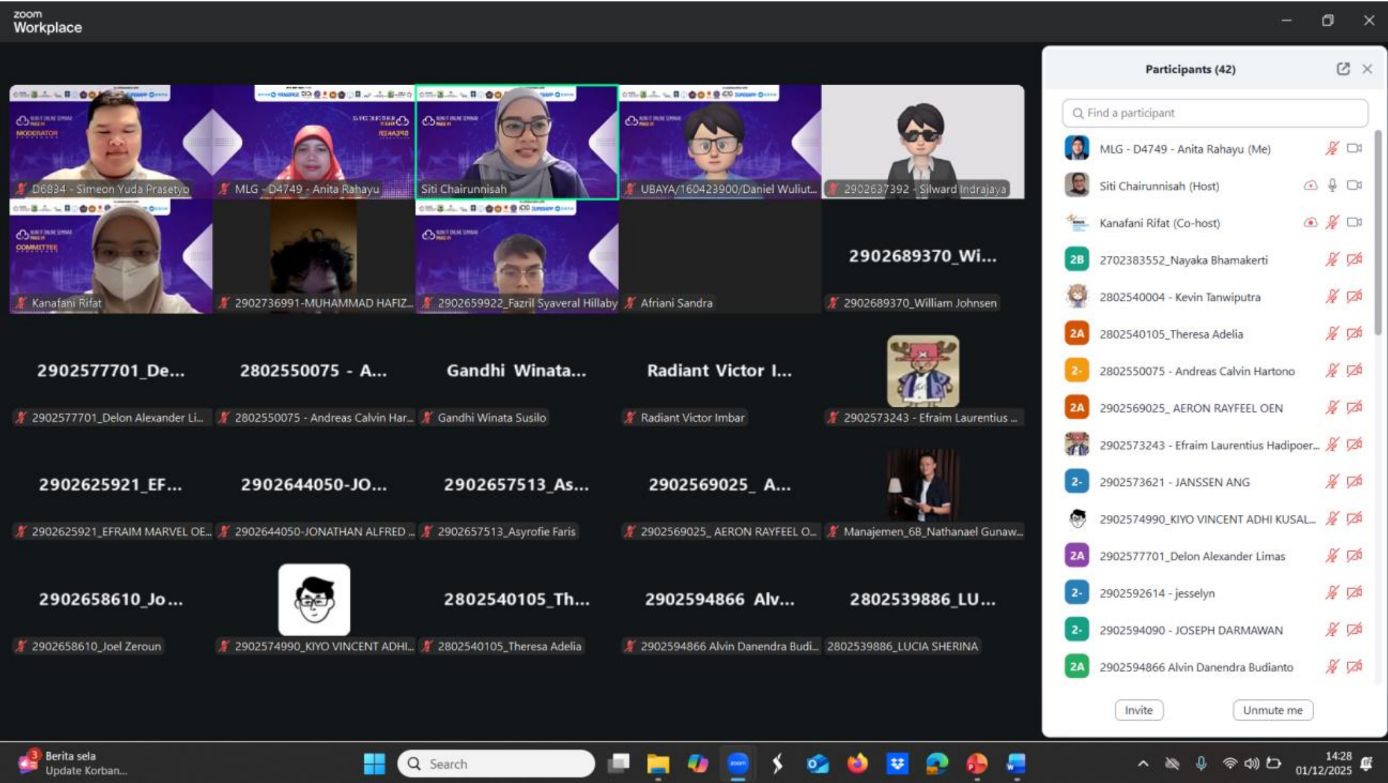
Task: Open the Windows Start menu
Action: coord(374,764)
